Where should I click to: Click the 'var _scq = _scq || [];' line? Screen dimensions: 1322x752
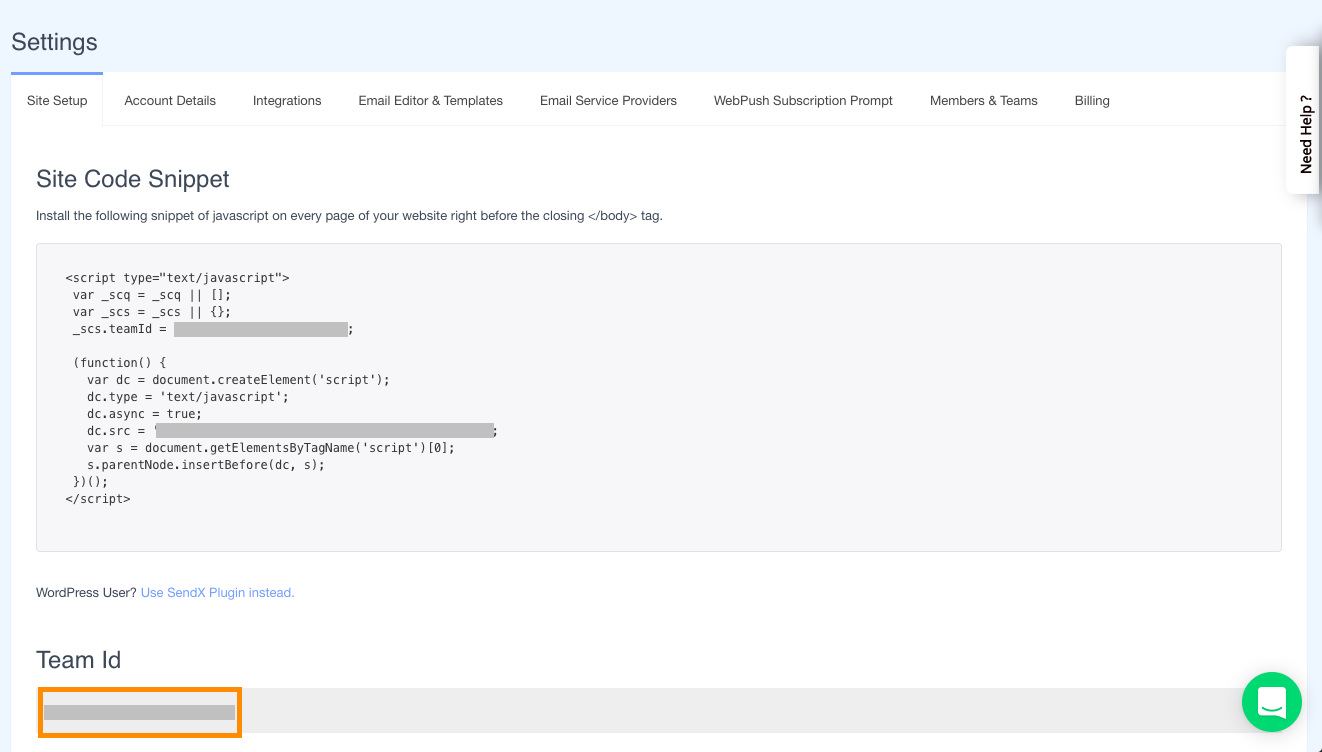point(152,295)
